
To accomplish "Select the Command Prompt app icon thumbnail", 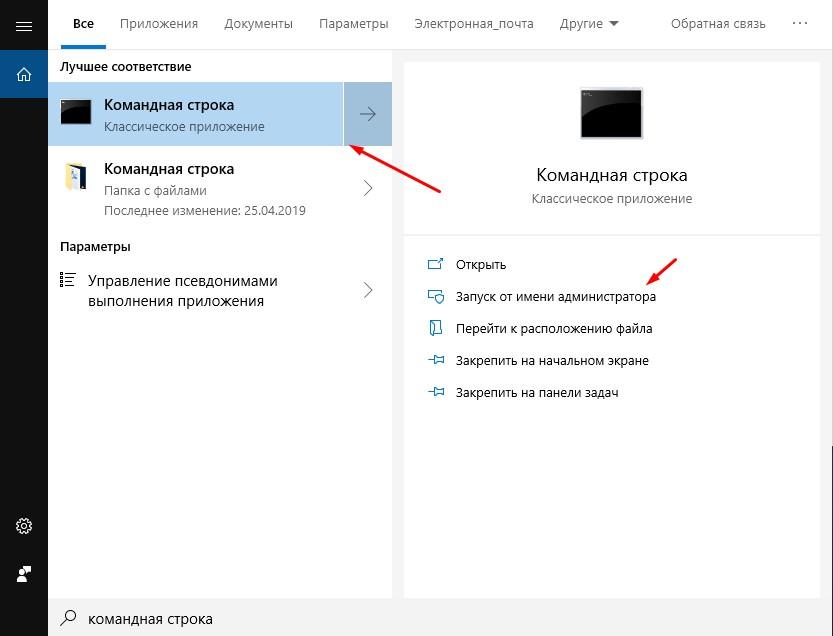I will coord(75,113).
